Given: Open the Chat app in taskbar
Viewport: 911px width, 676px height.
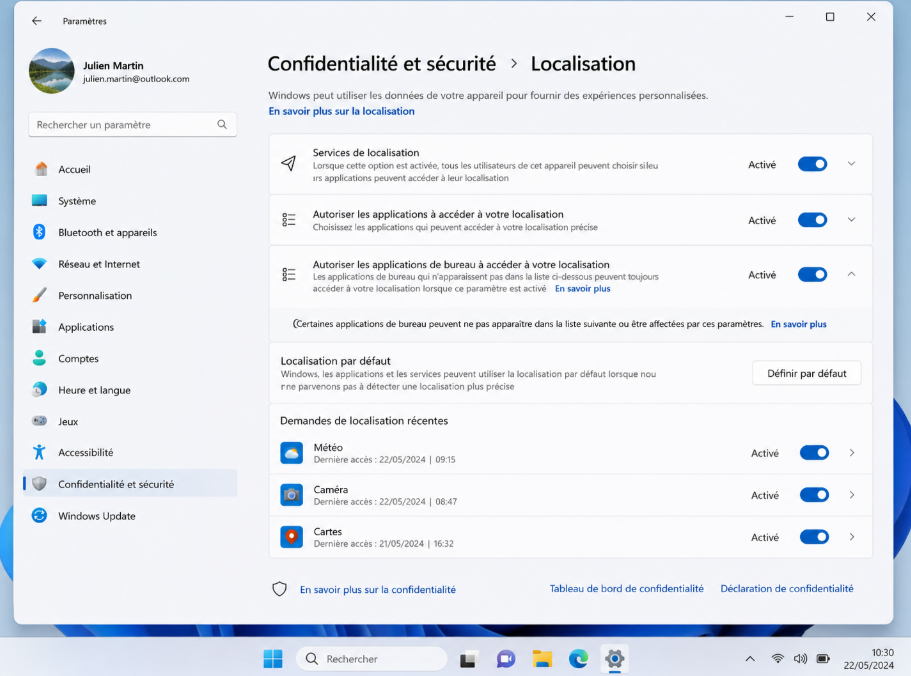Looking at the screenshot, I should point(505,659).
